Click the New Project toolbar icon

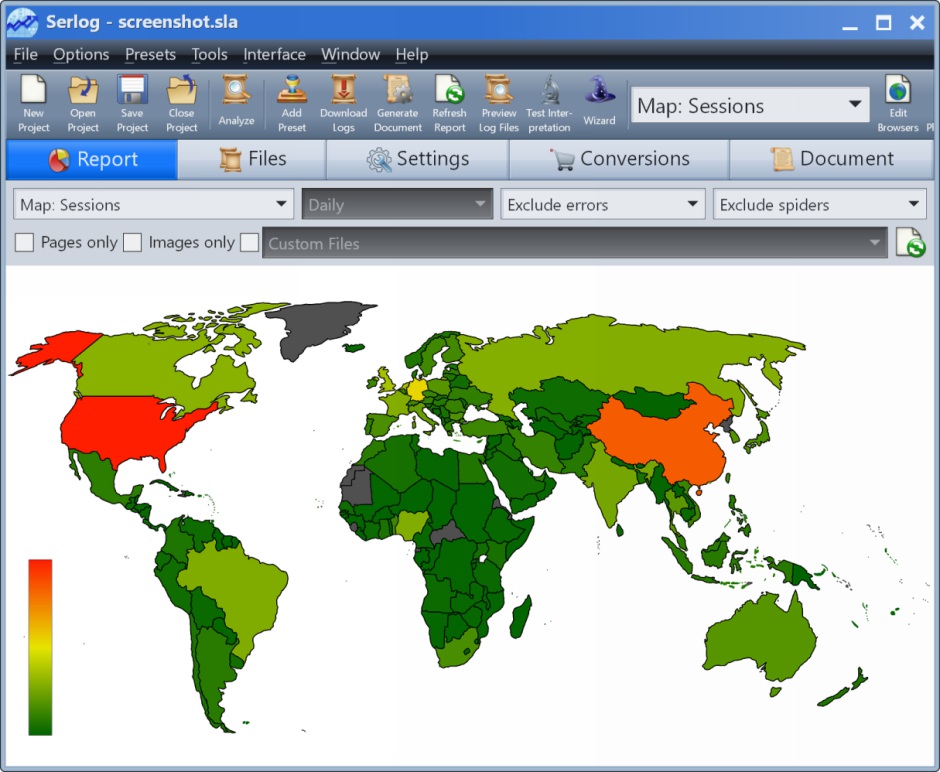[33, 94]
